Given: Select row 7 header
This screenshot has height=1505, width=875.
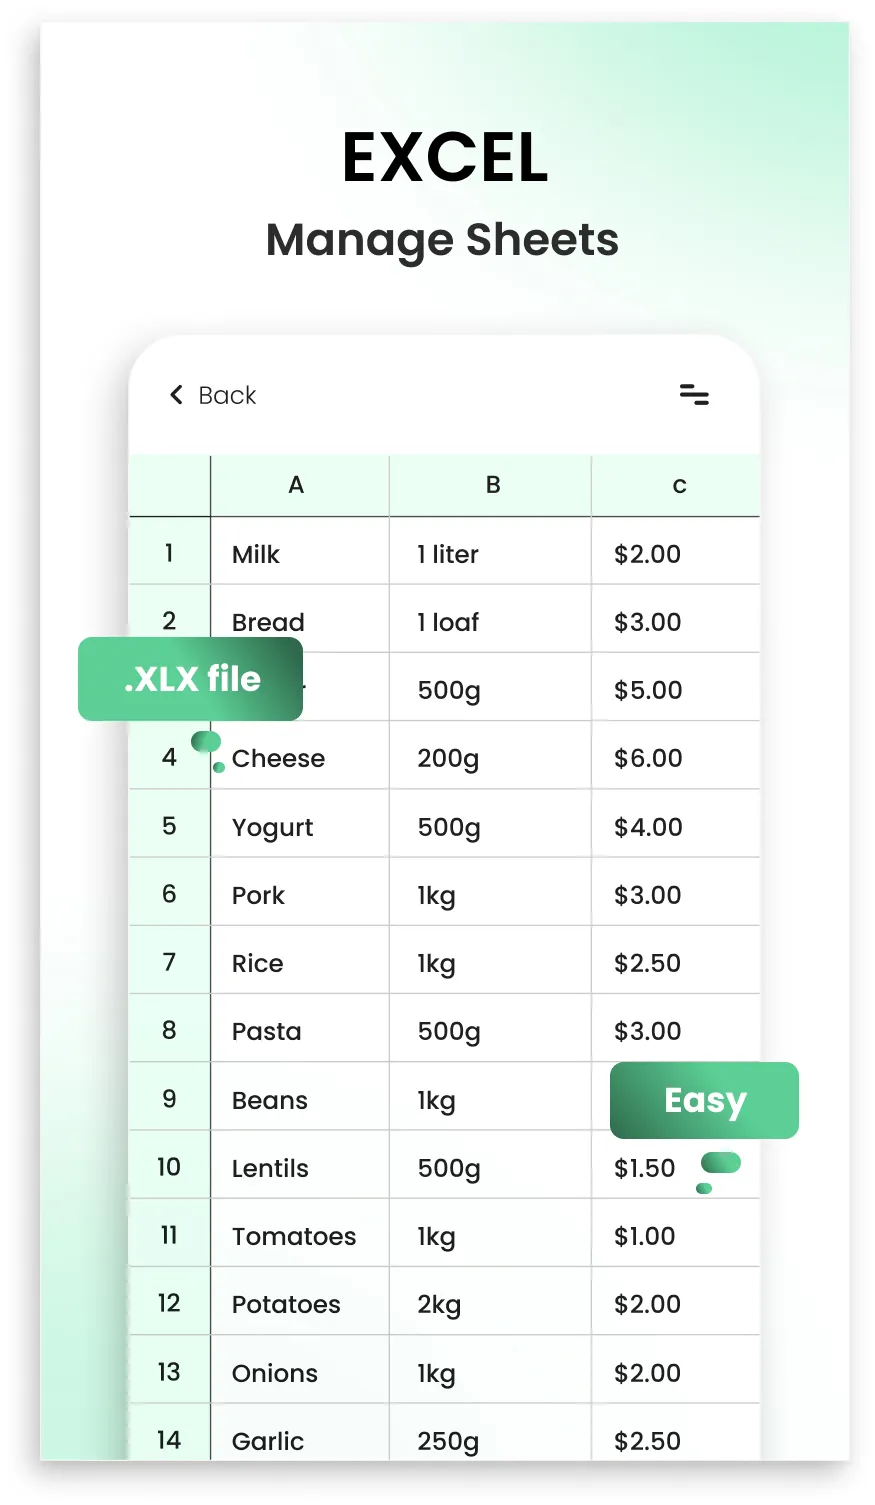Looking at the screenshot, I should [x=169, y=961].
